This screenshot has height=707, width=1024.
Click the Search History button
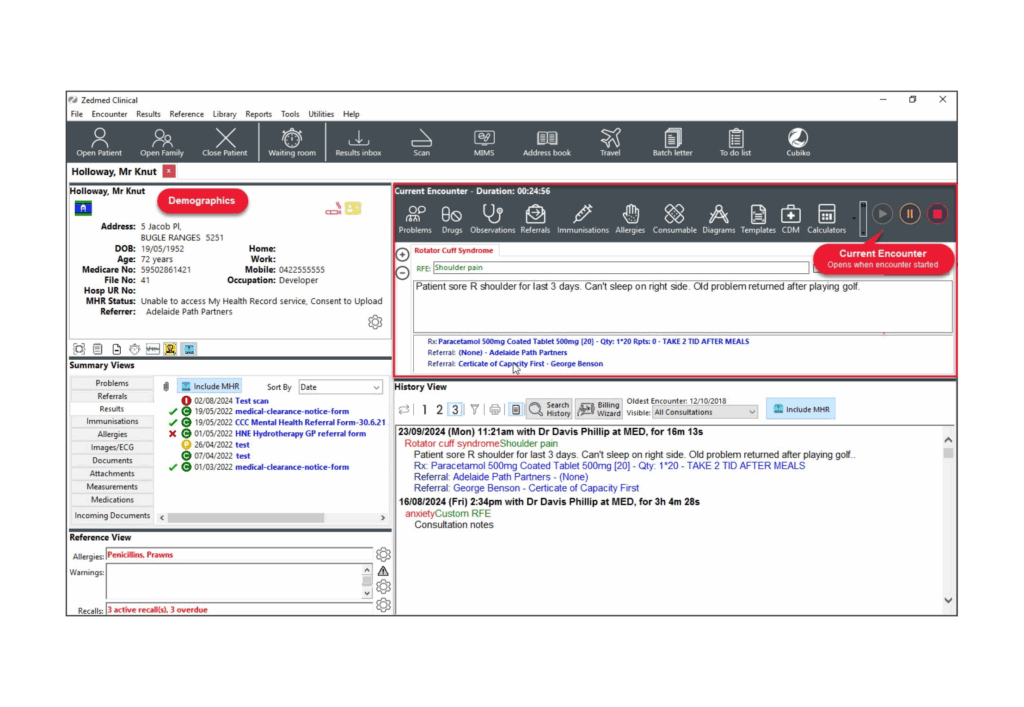[548, 409]
